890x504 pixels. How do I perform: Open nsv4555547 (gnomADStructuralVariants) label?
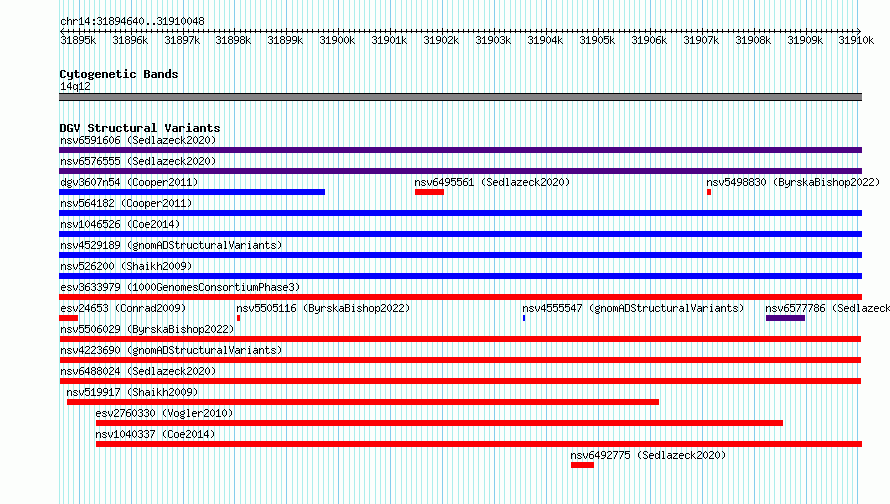click(x=633, y=308)
